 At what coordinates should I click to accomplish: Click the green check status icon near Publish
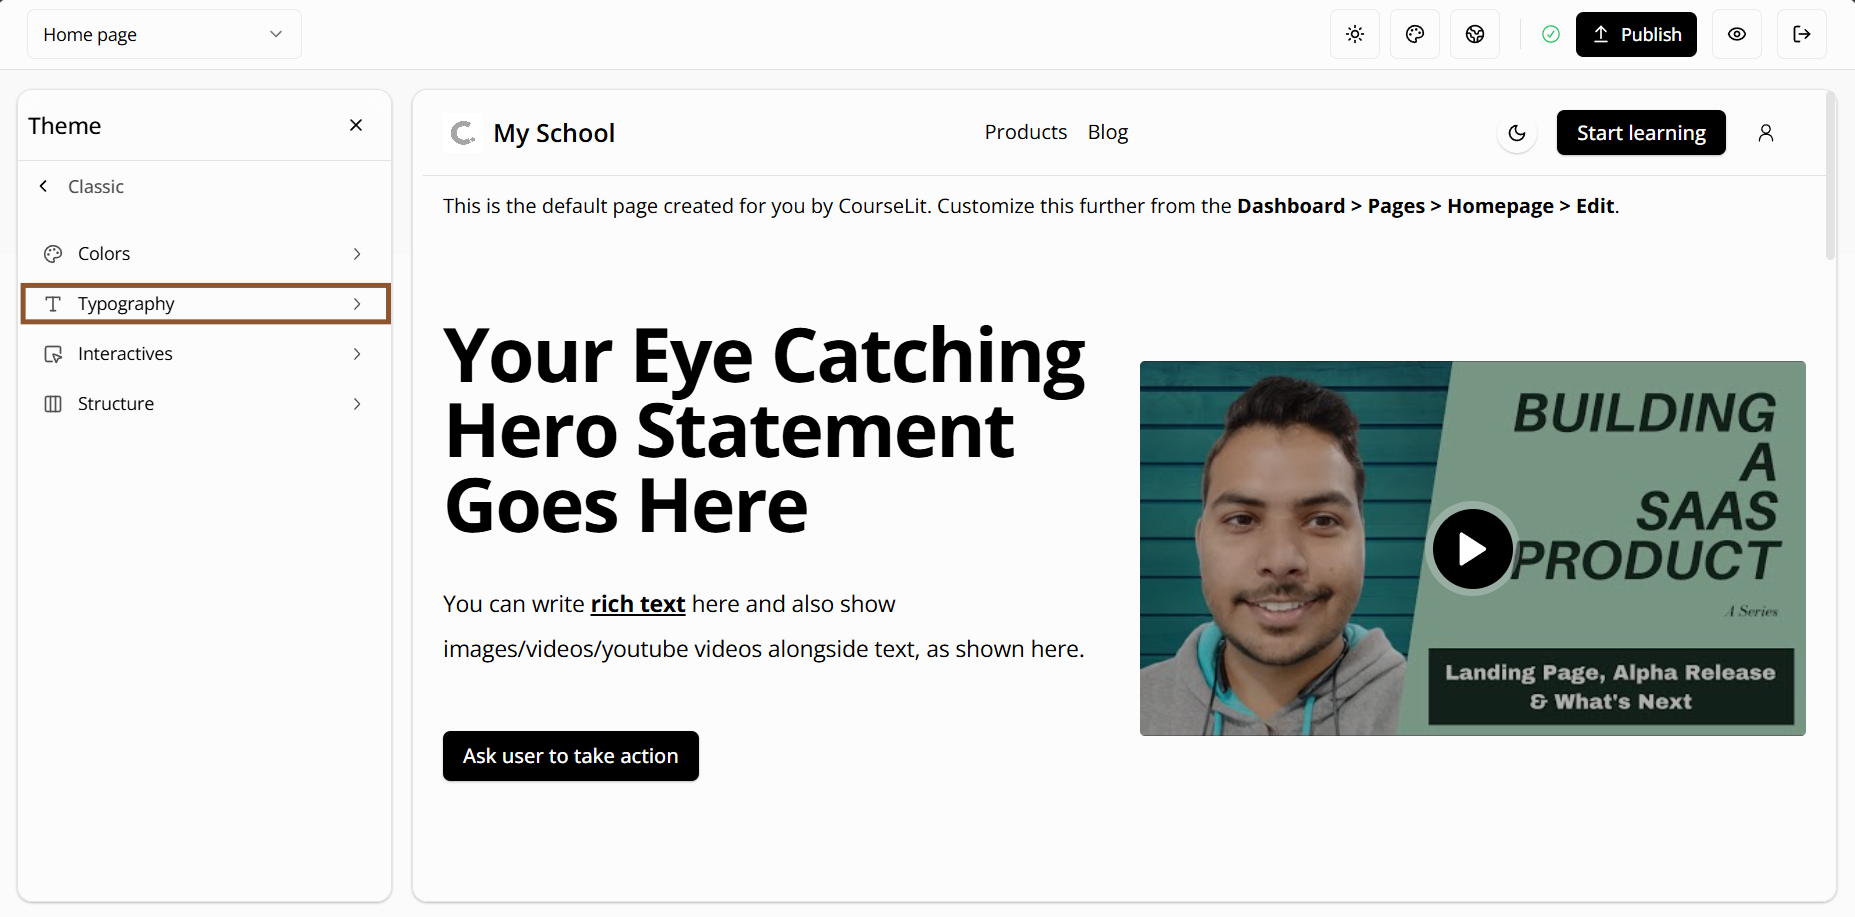[1550, 33]
